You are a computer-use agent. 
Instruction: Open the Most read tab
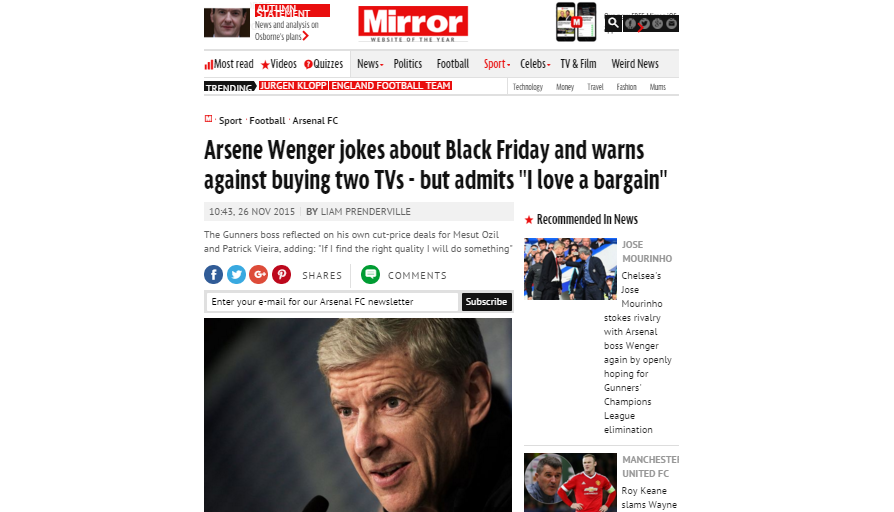(229, 64)
